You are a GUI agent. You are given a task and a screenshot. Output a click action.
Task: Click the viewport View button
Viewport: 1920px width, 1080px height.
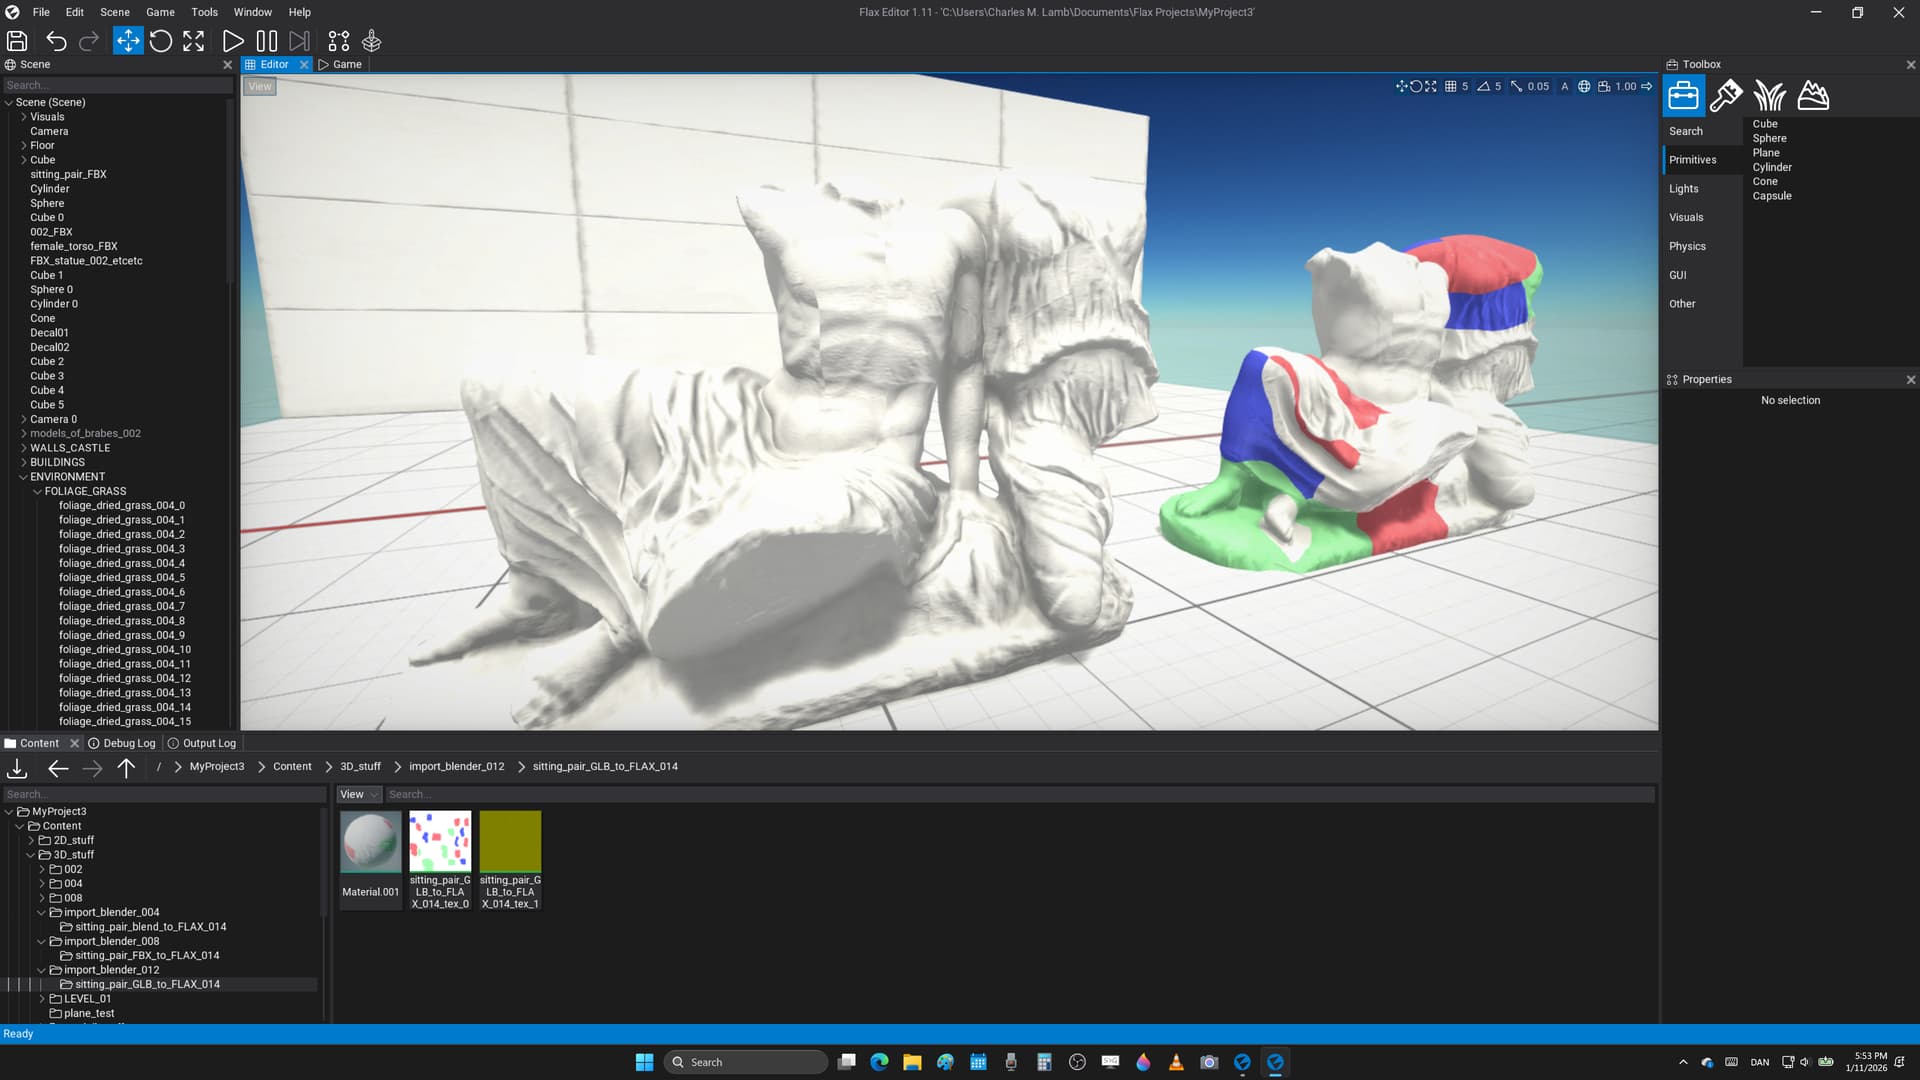point(260,87)
